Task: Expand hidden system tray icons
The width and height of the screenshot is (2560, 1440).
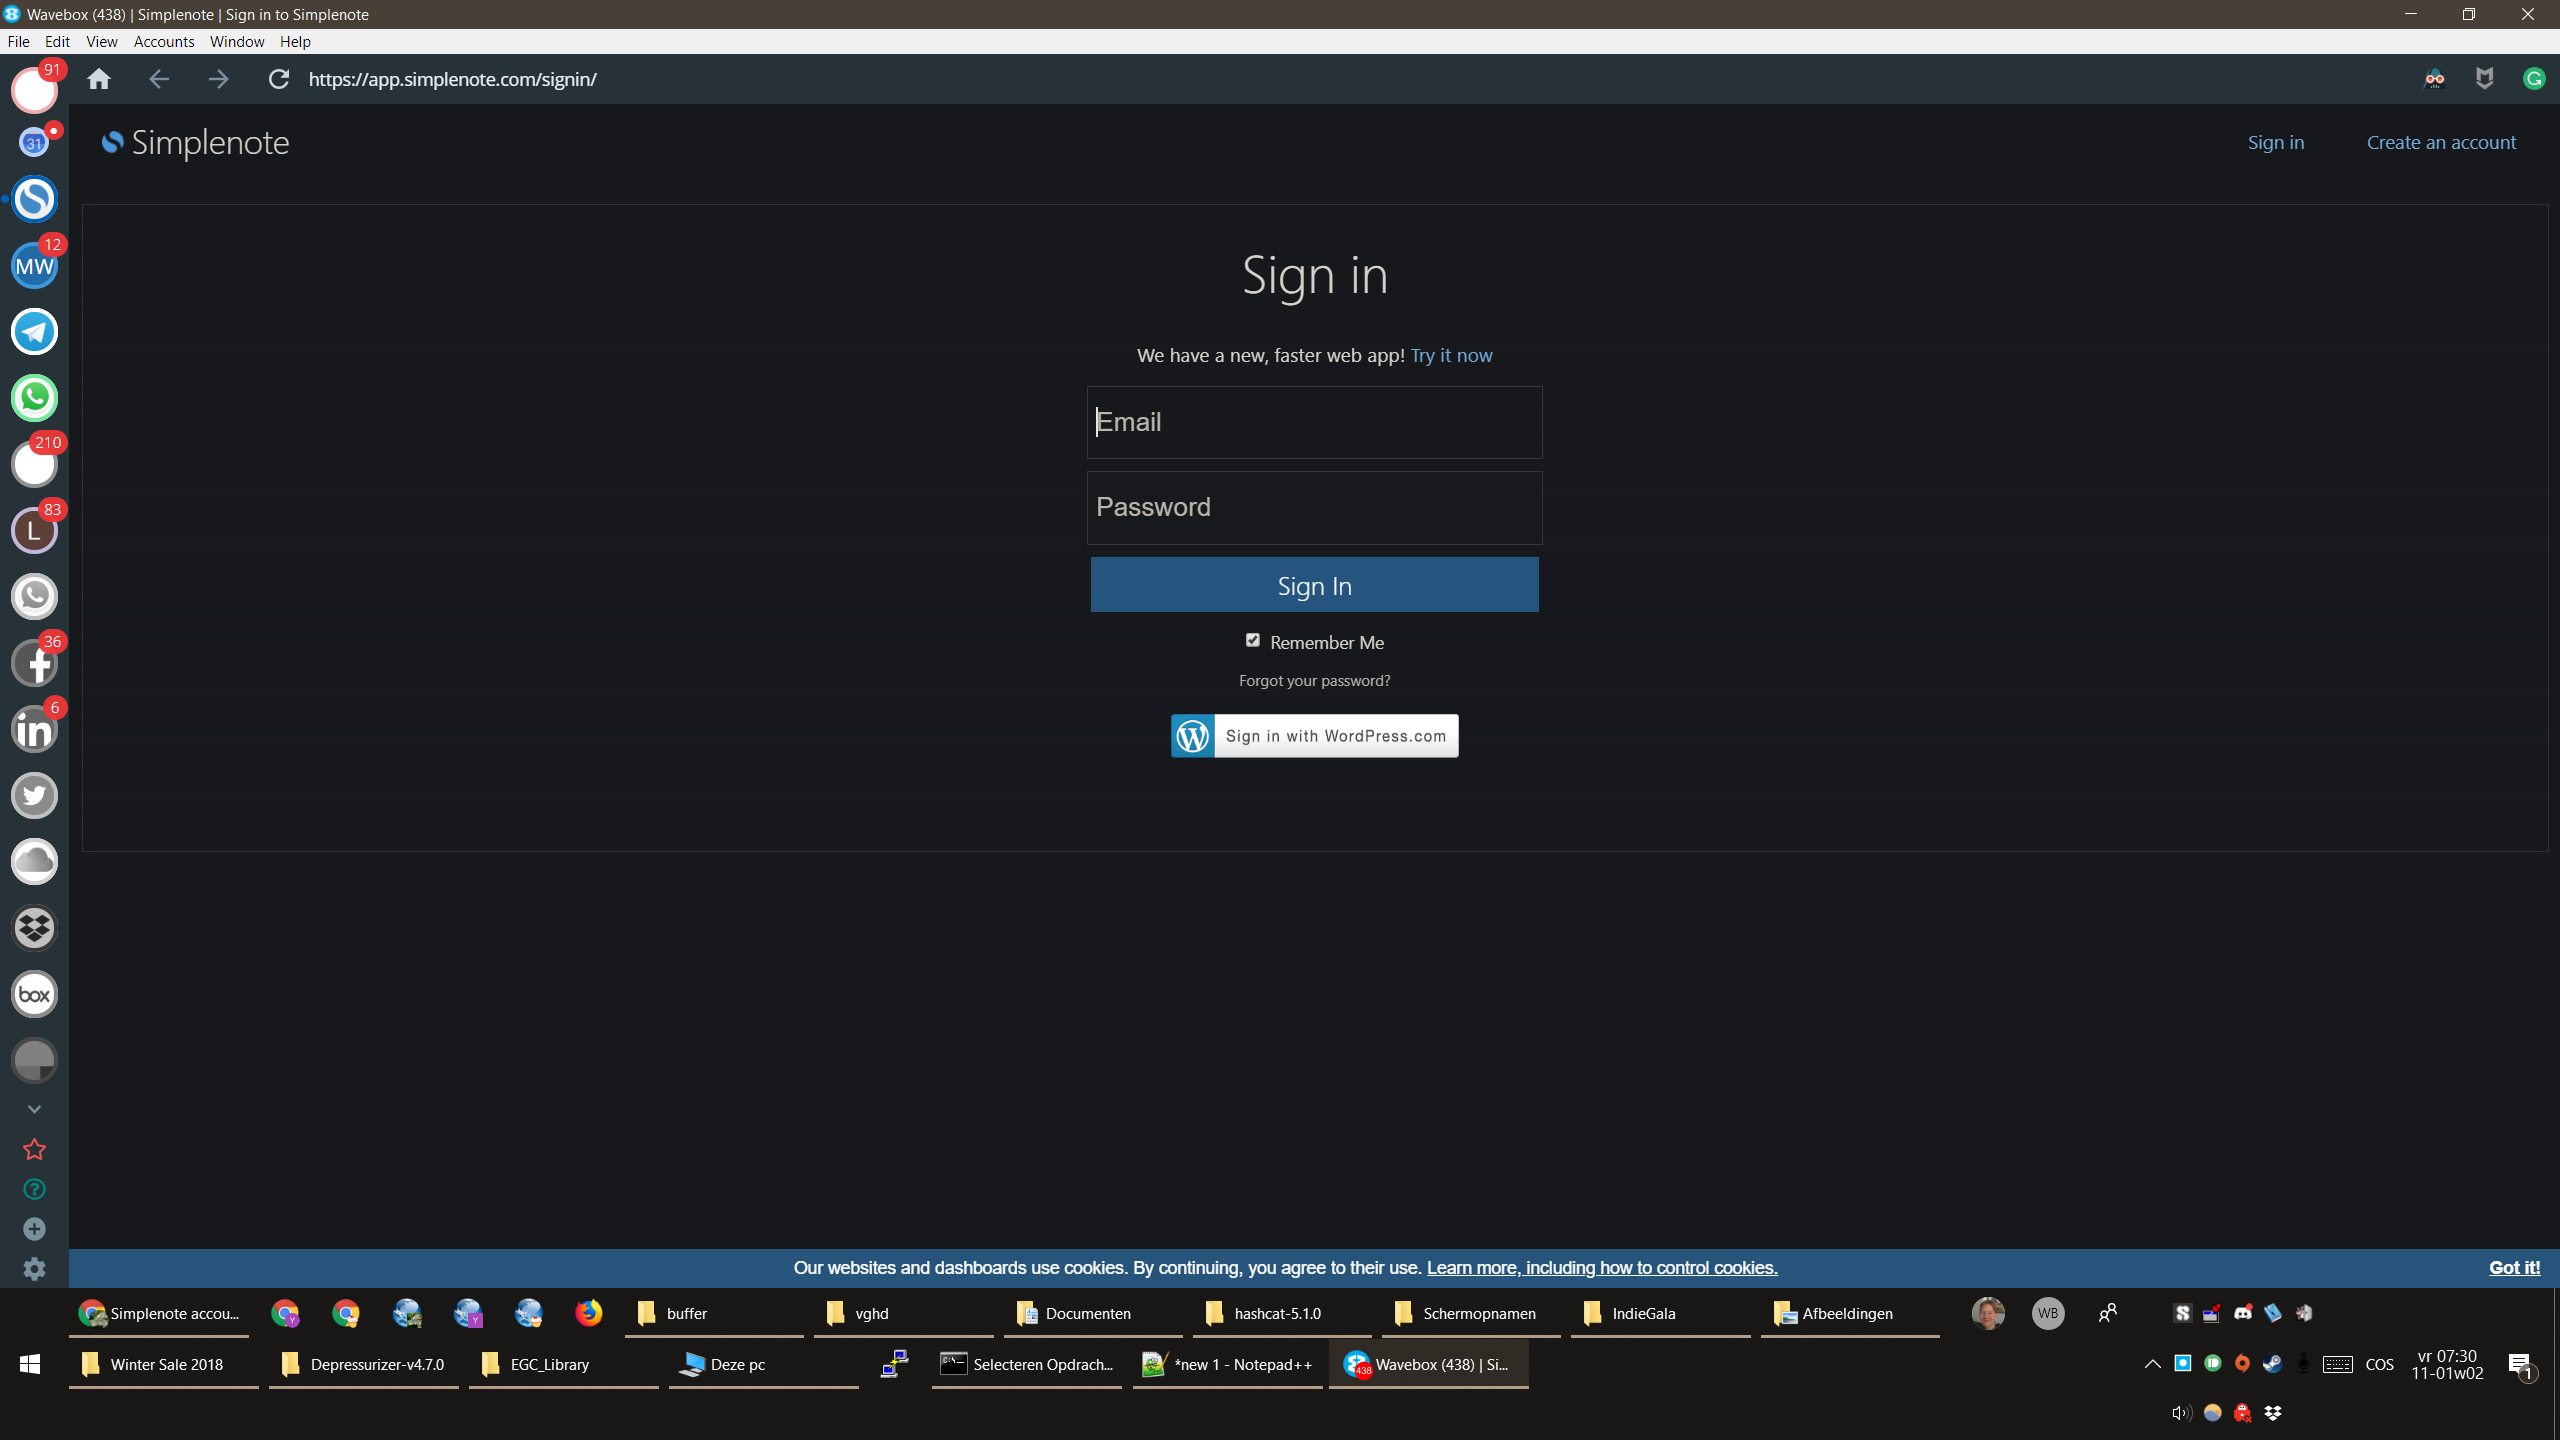Action: (x=2150, y=1363)
